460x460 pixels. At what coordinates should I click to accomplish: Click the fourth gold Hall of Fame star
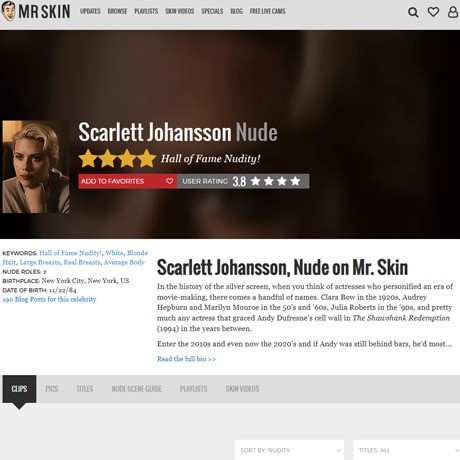point(147,158)
